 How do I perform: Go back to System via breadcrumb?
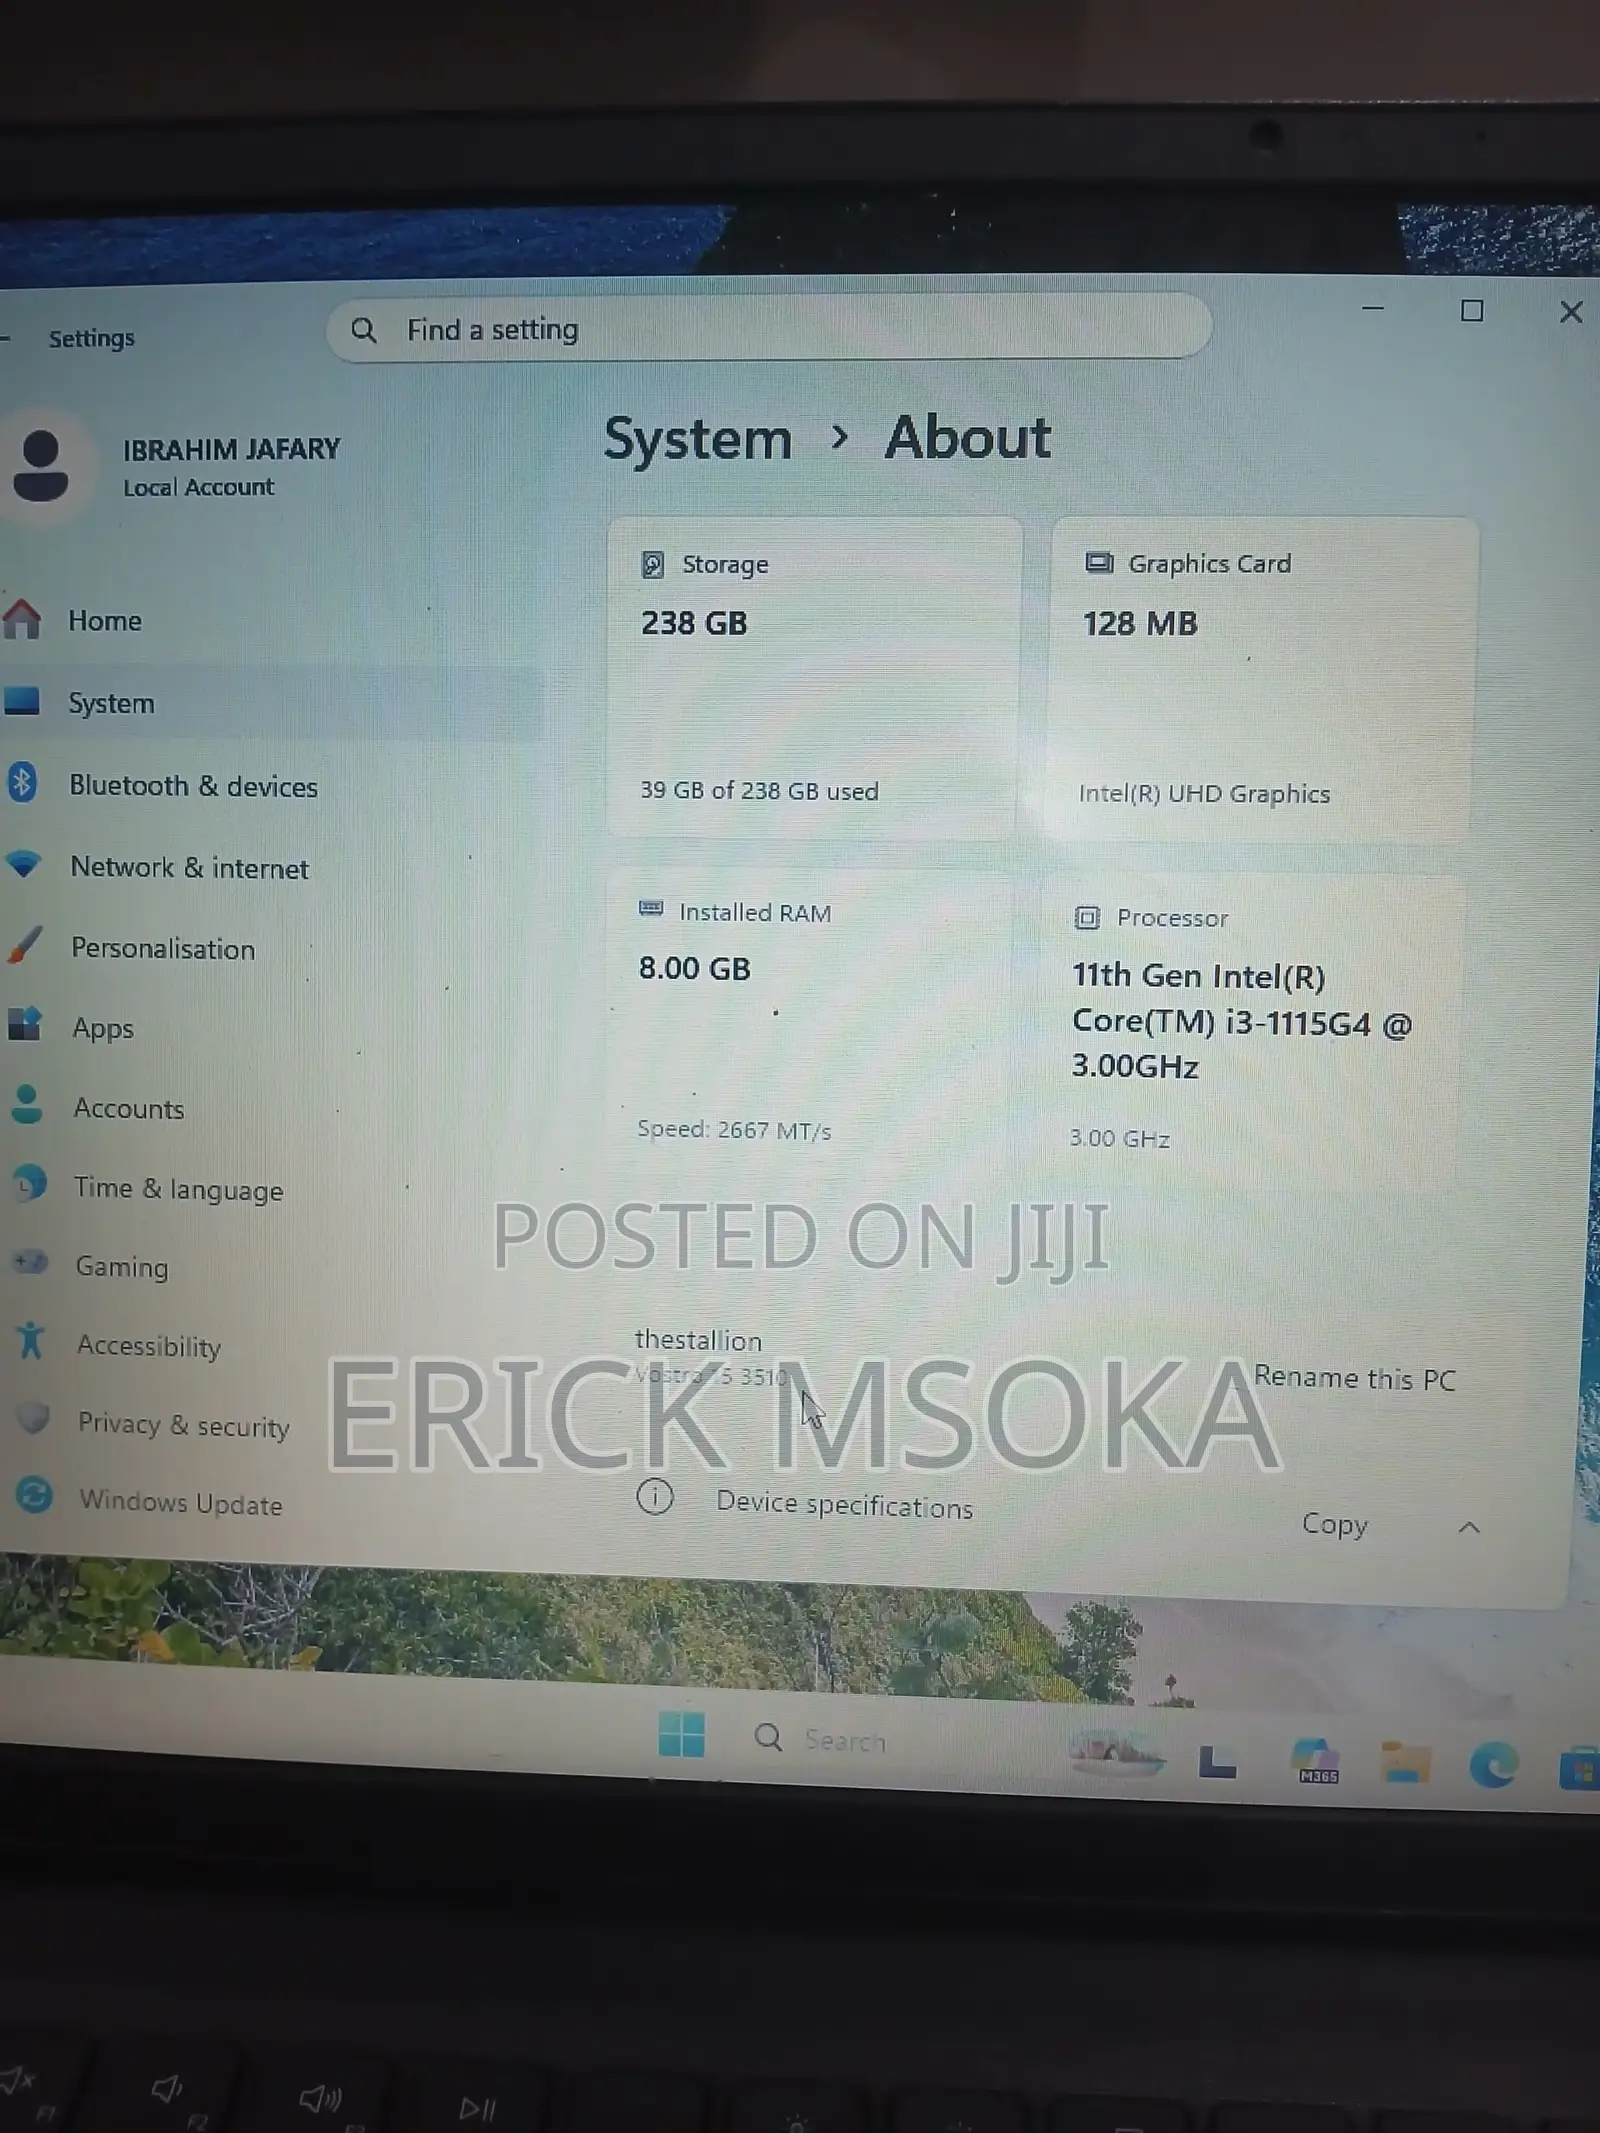pyautogui.click(x=698, y=440)
